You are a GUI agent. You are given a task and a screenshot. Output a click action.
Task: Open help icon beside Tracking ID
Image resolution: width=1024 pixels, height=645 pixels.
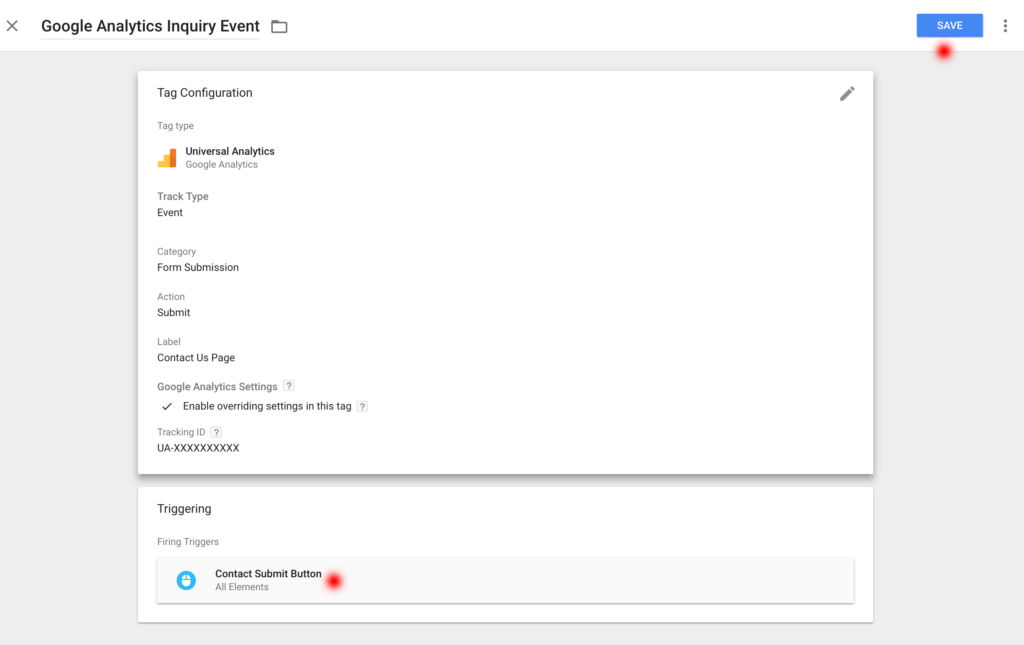pyautogui.click(x=216, y=432)
